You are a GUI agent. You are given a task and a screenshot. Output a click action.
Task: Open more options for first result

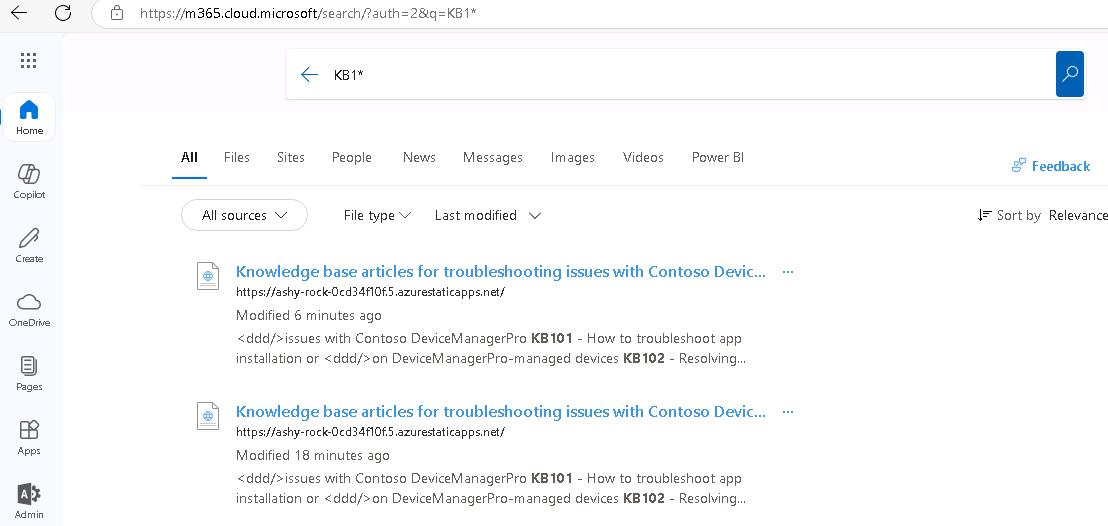click(x=788, y=272)
